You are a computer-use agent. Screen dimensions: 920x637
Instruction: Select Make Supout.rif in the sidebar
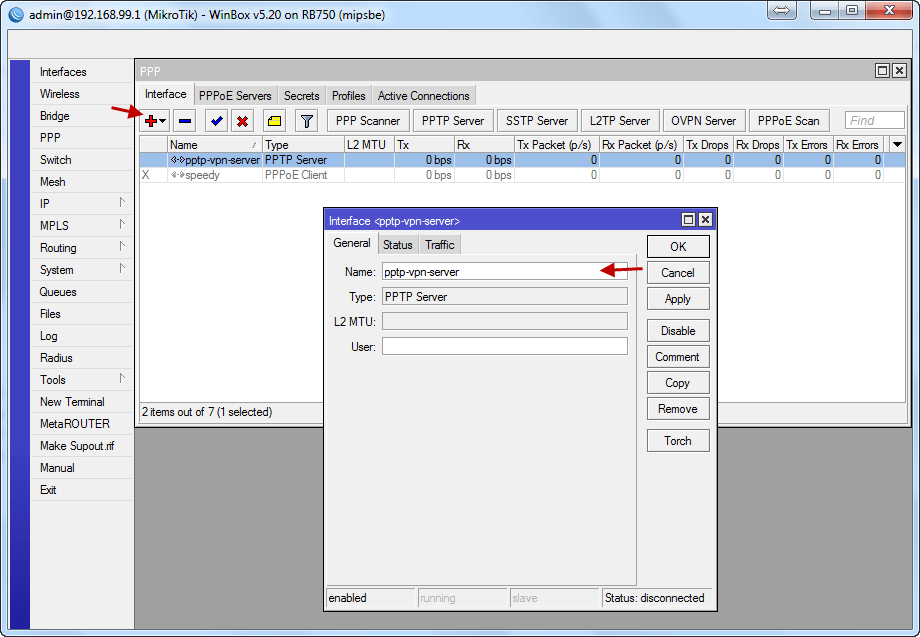[81, 446]
